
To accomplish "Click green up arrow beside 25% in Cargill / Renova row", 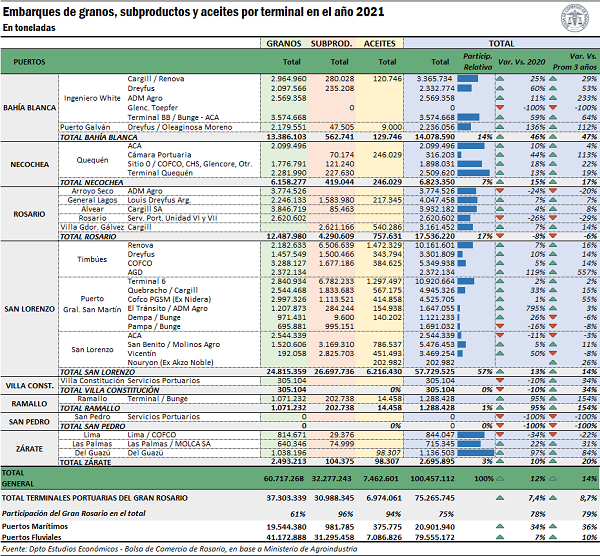I will click(x=500, y=79).
